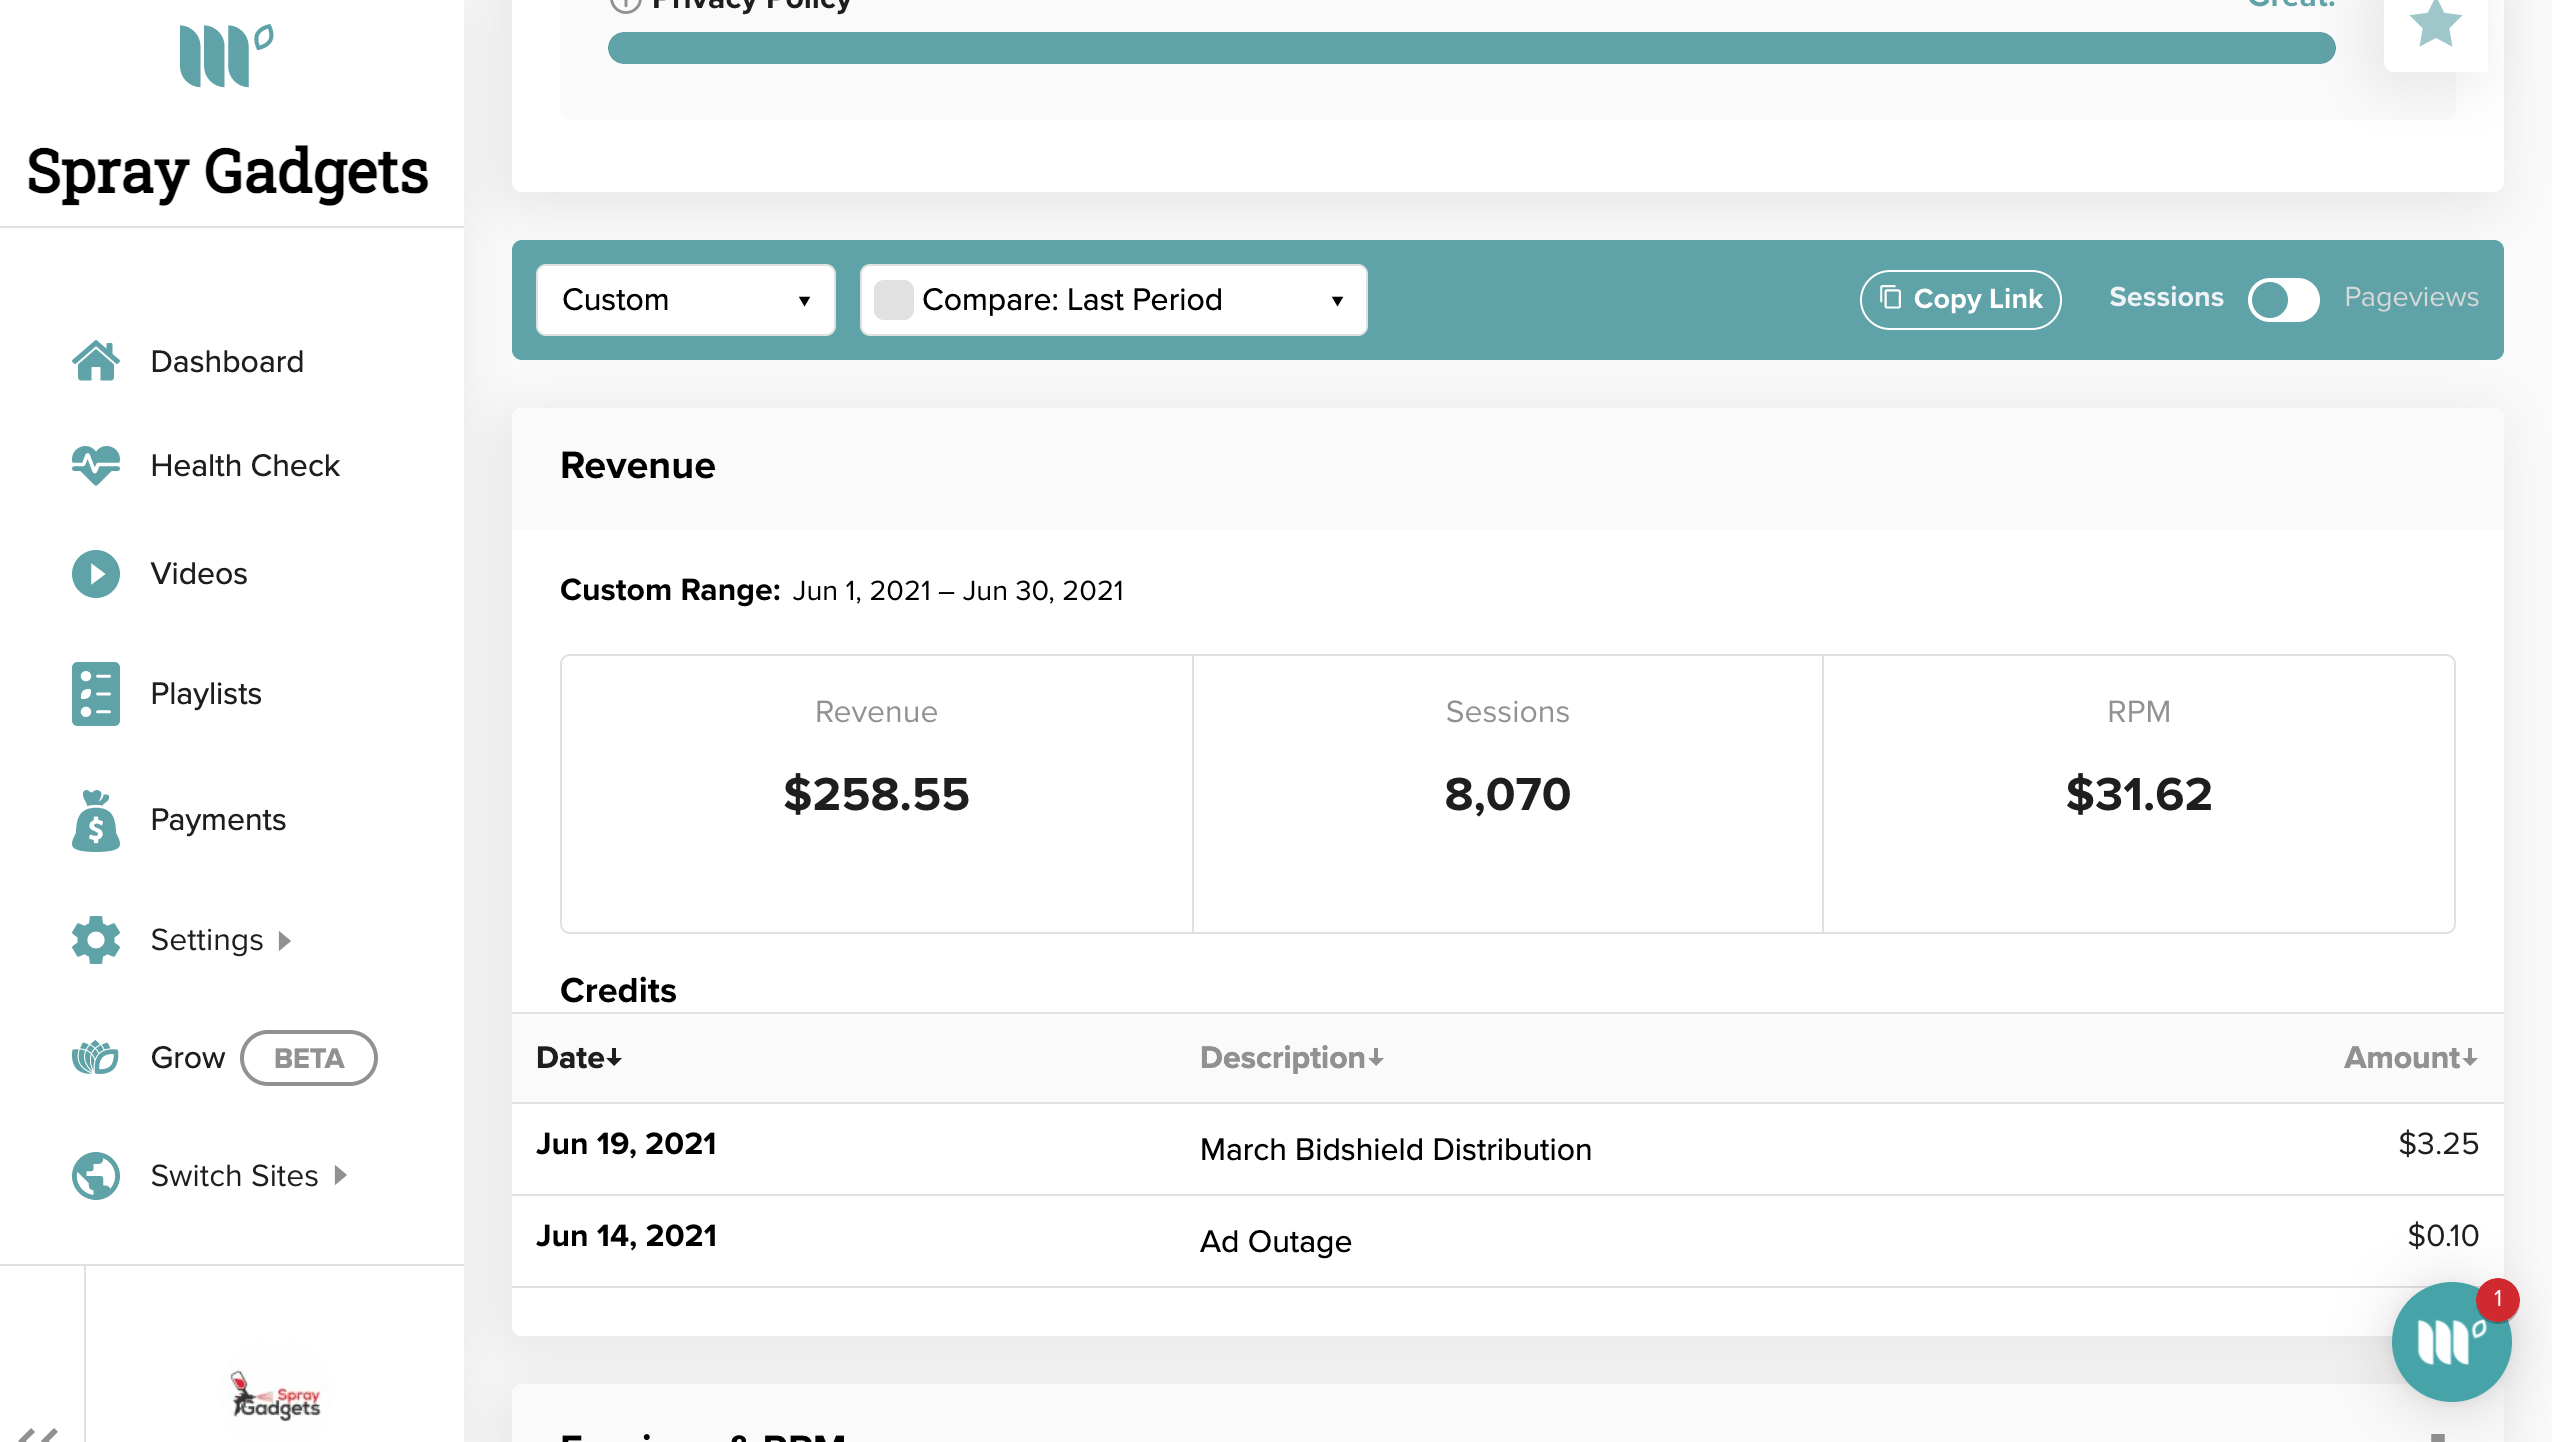Click the Revenue $258.55 card
This screenshot has width=2552, height=1442.
pos(876,794)
